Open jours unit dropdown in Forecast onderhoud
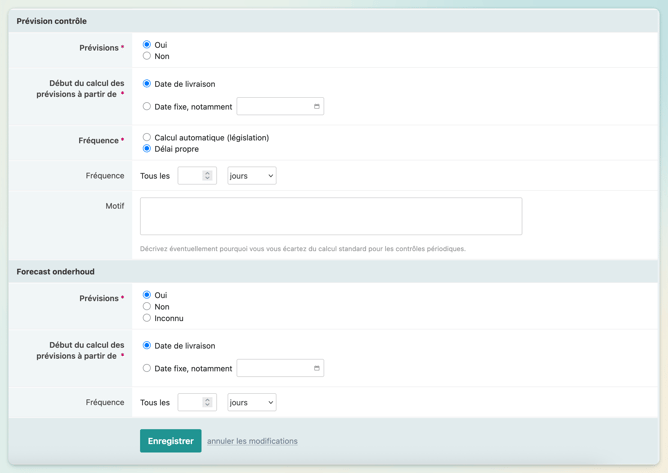 tap(251, 403)
